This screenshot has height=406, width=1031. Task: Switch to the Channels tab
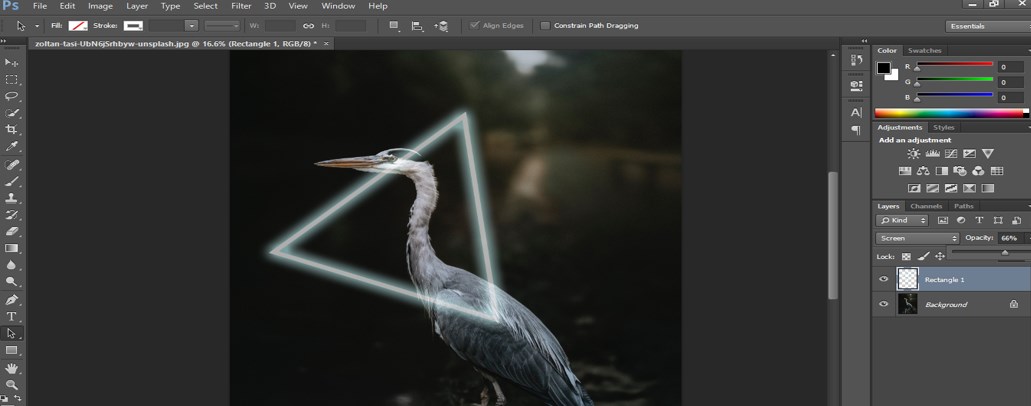926,206
